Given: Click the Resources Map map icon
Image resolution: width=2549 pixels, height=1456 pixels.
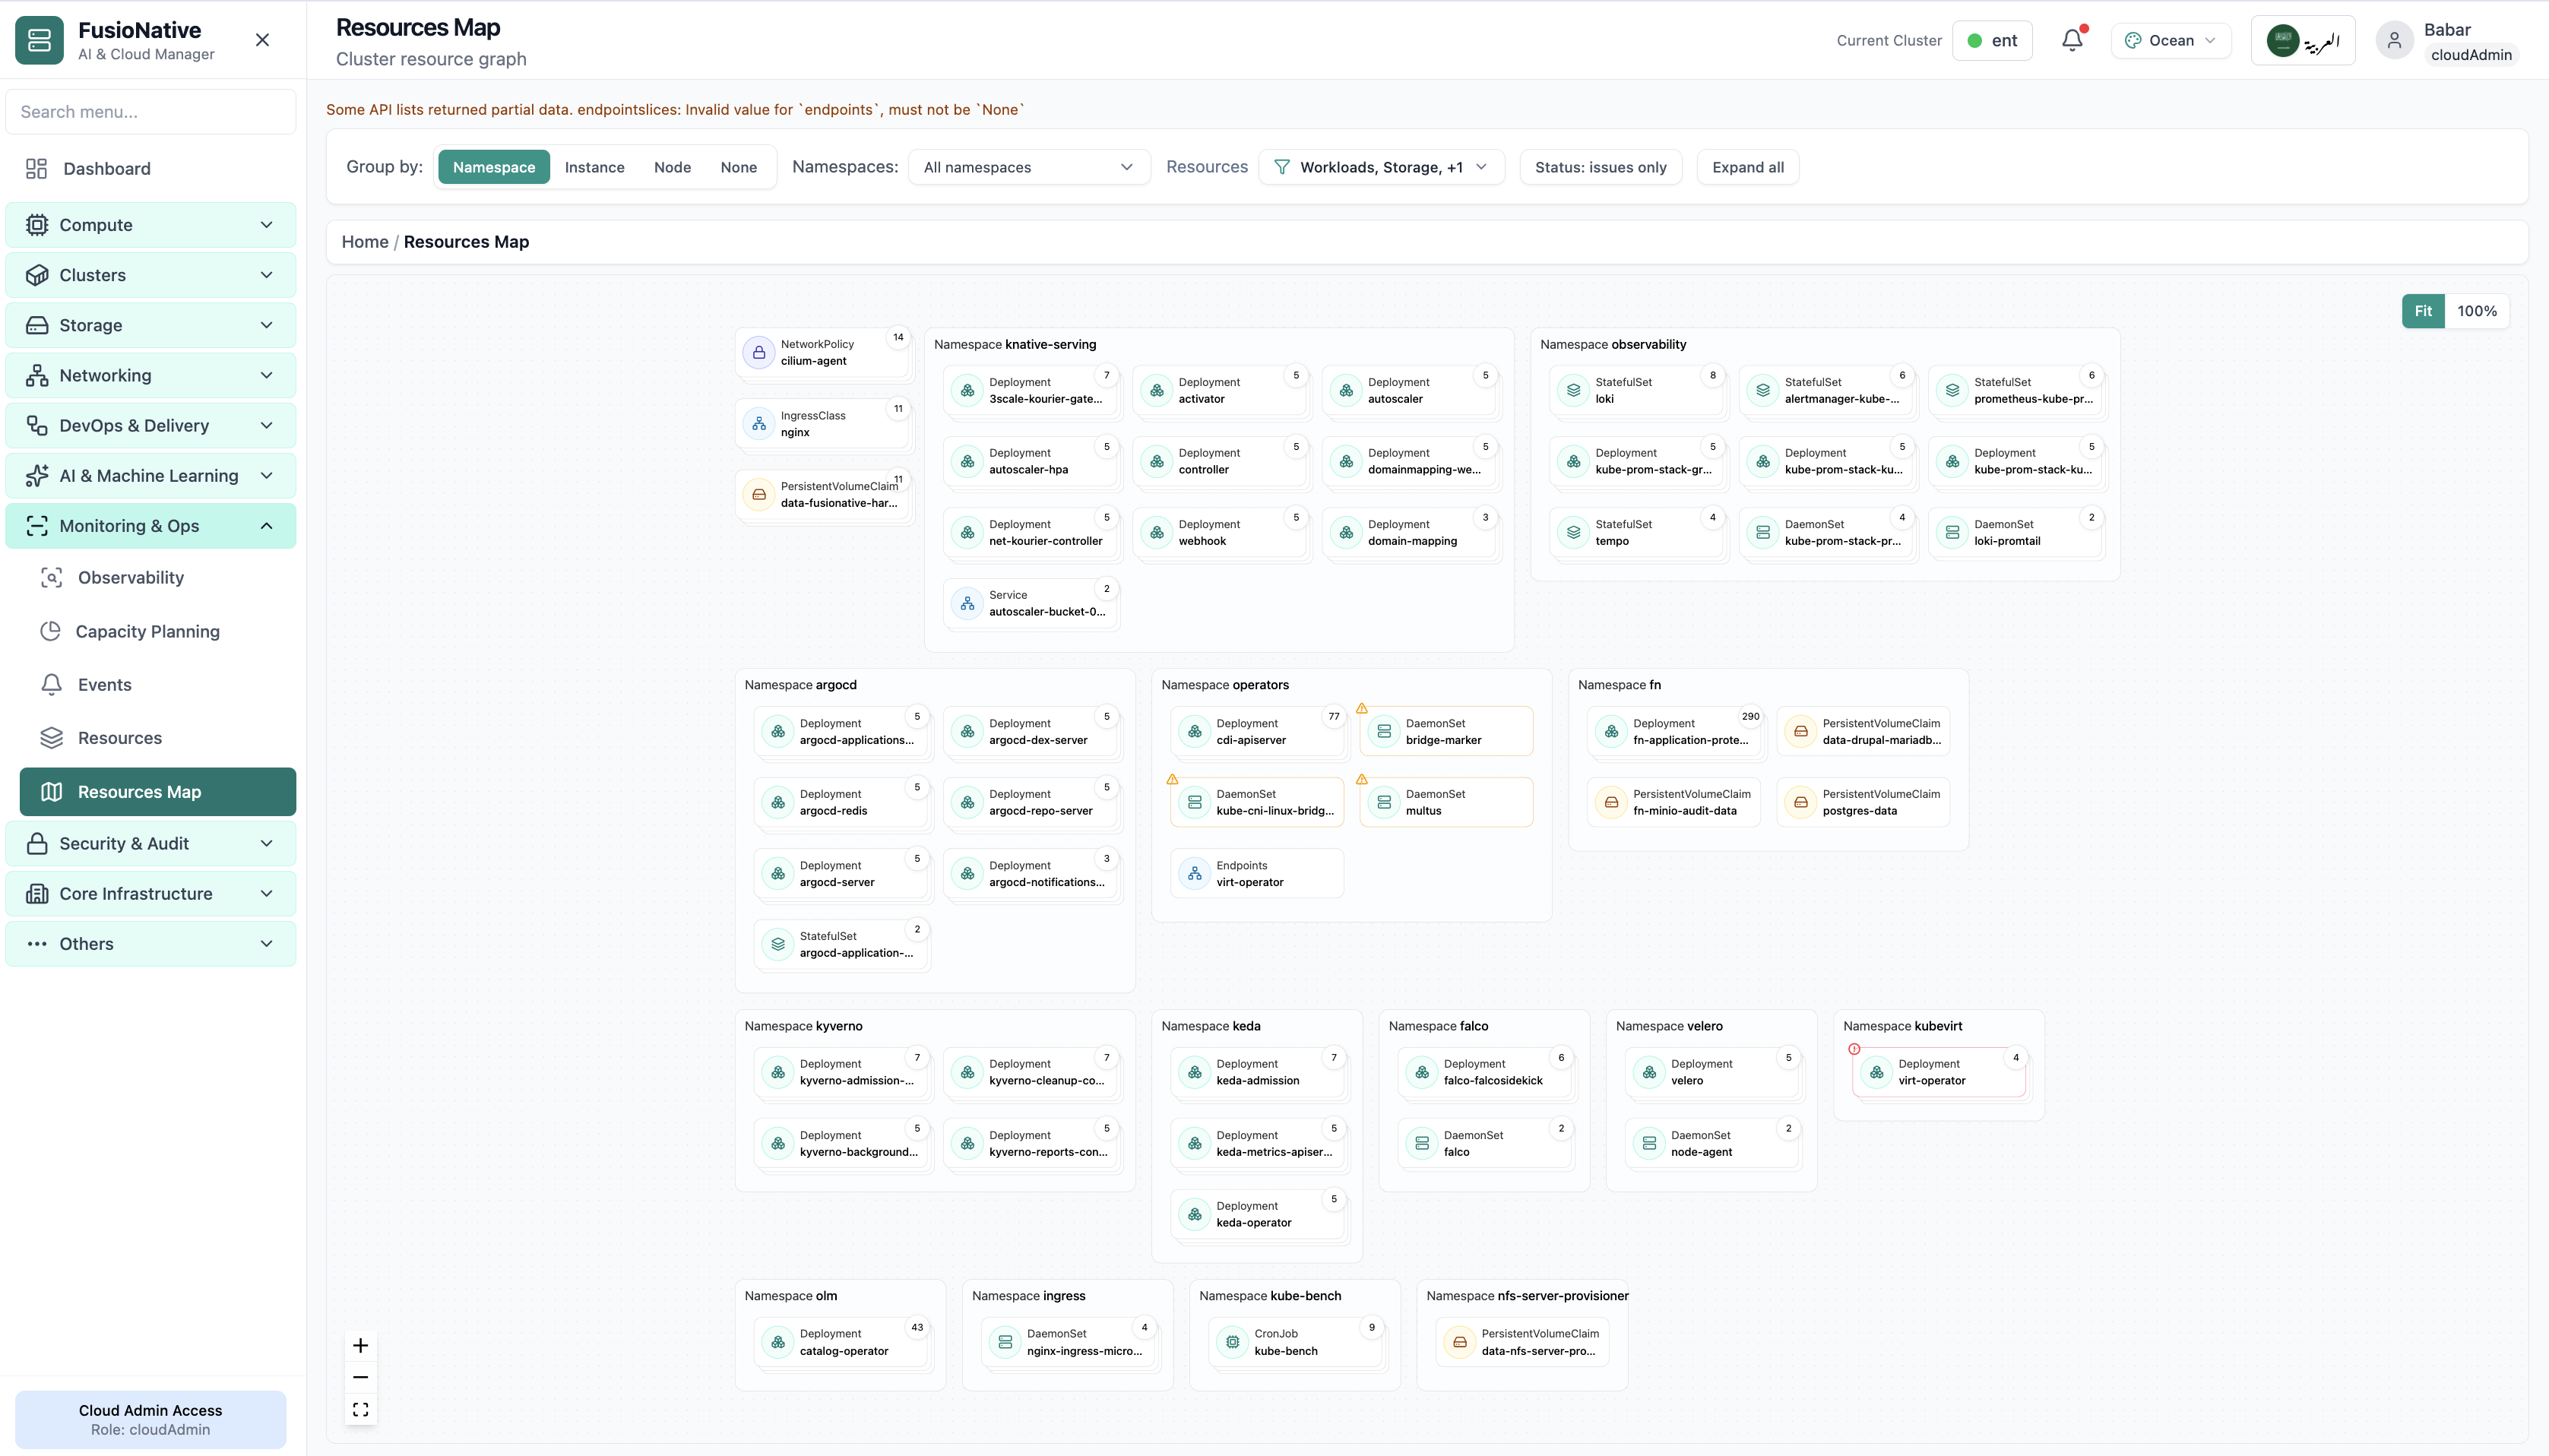Looking at the screenshot, I should pos(52,791).
